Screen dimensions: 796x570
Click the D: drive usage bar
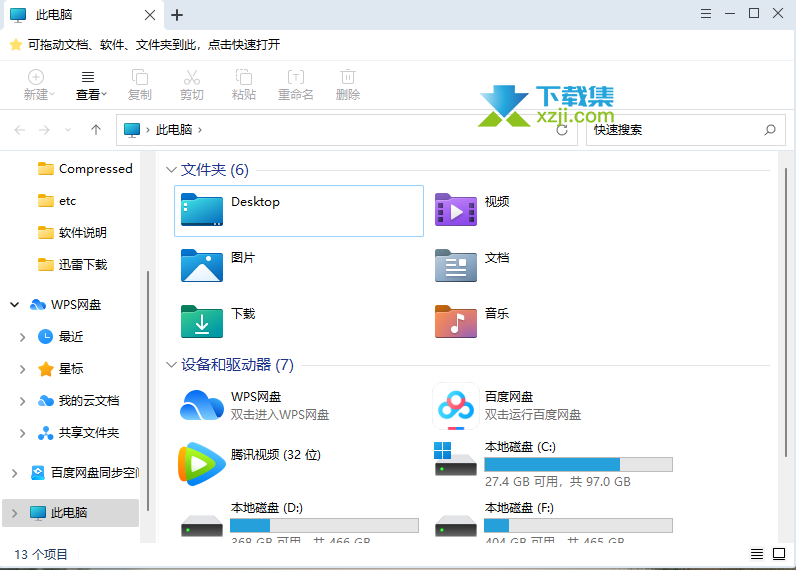pos(324,525)
